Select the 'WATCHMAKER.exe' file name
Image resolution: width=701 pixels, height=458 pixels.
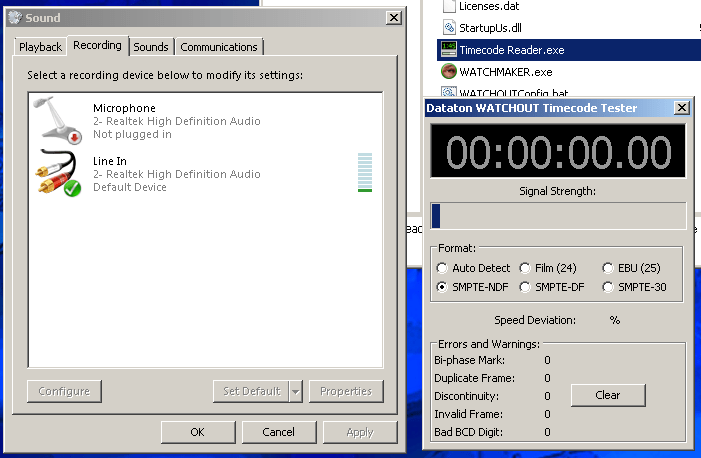[x=506, y=72]
